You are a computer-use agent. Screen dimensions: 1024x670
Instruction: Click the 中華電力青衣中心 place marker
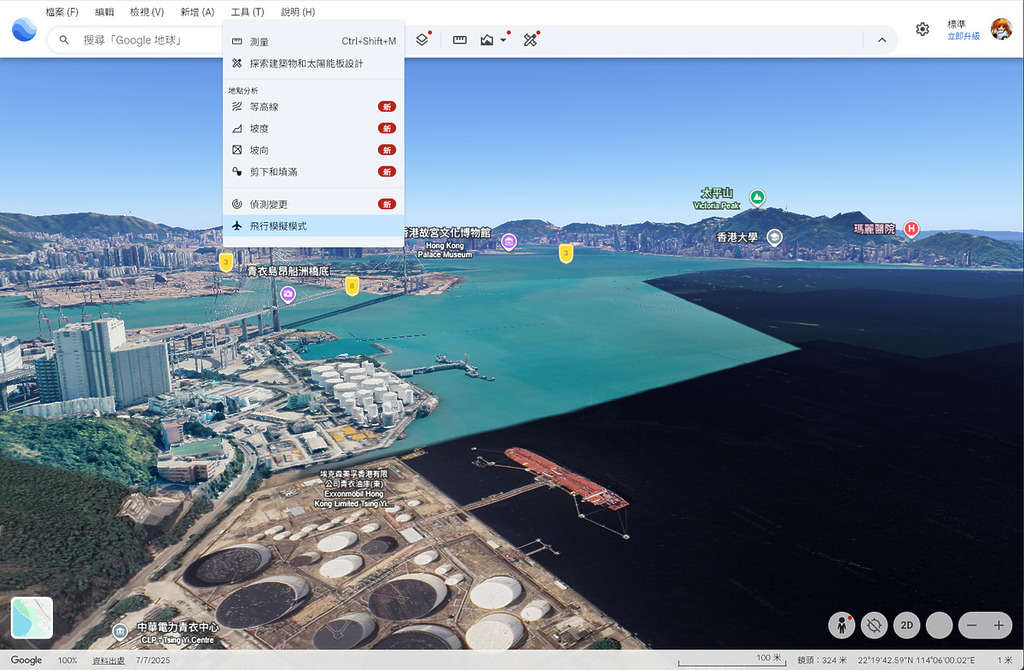pos(120,631)
